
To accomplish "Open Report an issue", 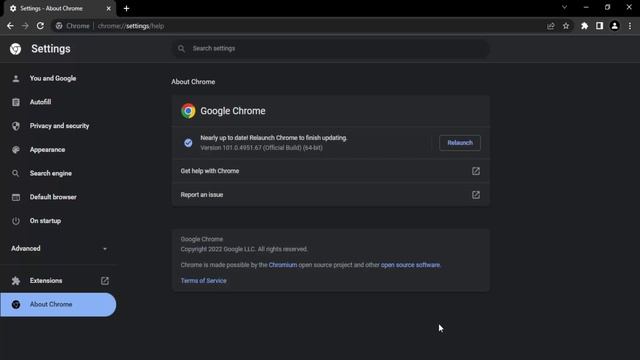I will click(x=331, y=195).
